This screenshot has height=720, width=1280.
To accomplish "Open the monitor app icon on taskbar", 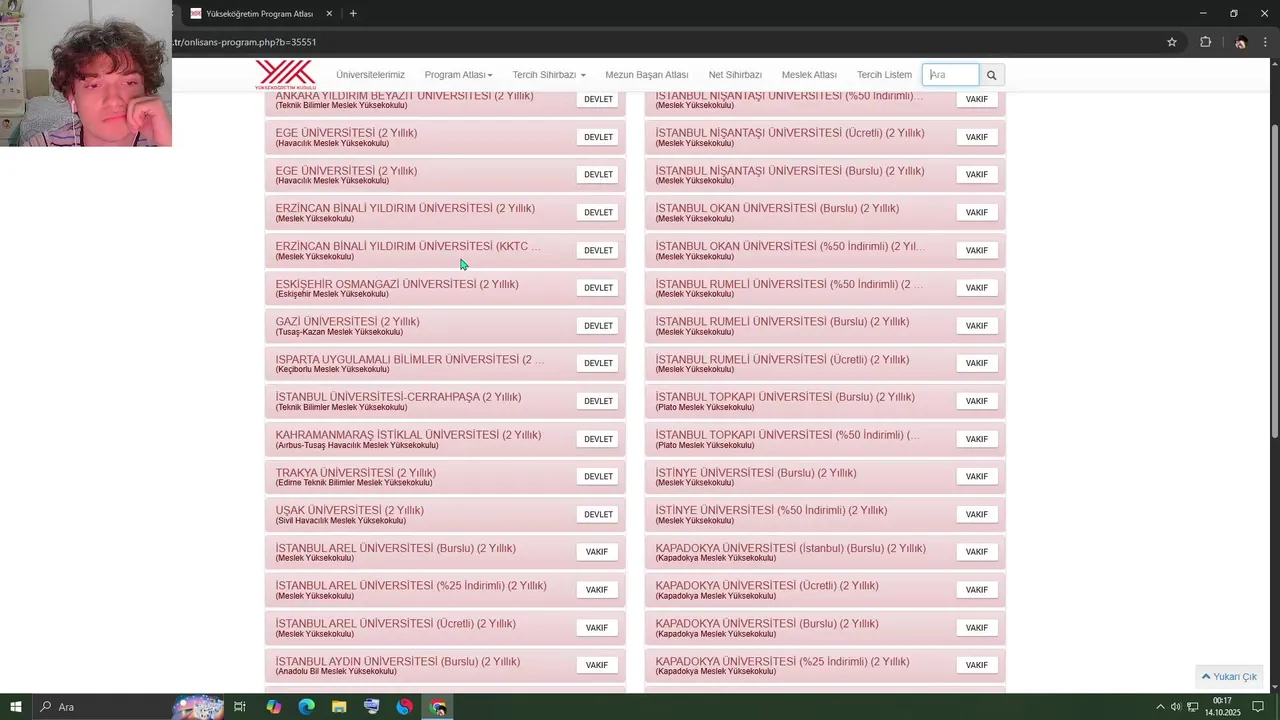I will [371, 707].
